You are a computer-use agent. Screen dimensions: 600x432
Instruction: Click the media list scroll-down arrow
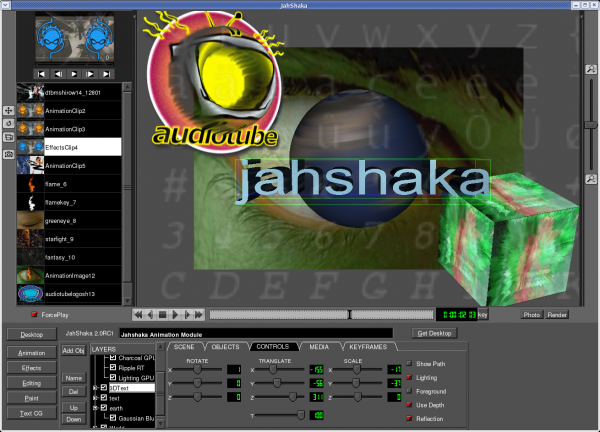coord(127,301)
